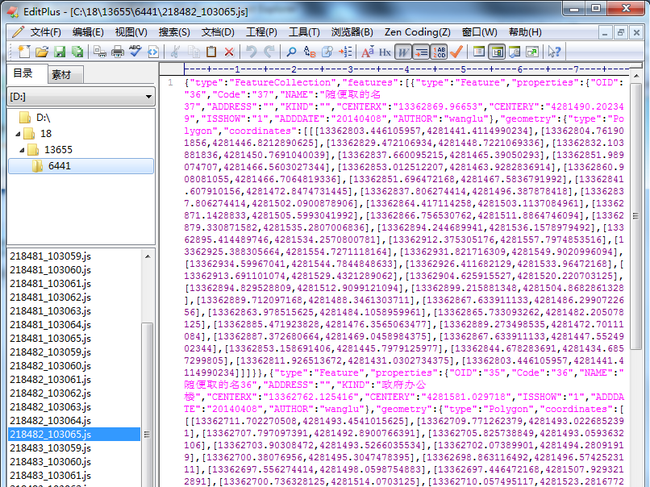Save the current file with the disk icon
650x487 pixels.
60,52
